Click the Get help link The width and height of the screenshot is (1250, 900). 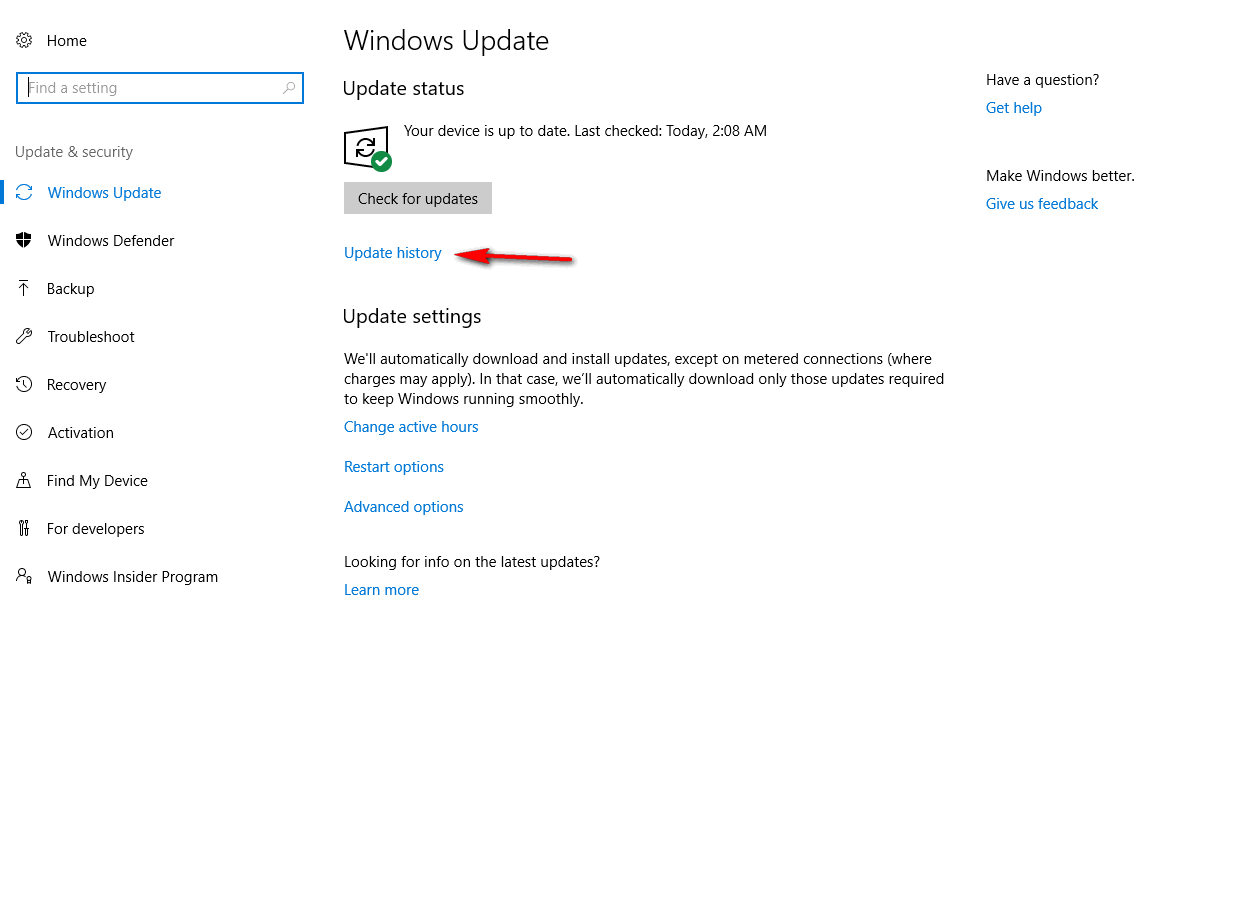pos(1014,108)
